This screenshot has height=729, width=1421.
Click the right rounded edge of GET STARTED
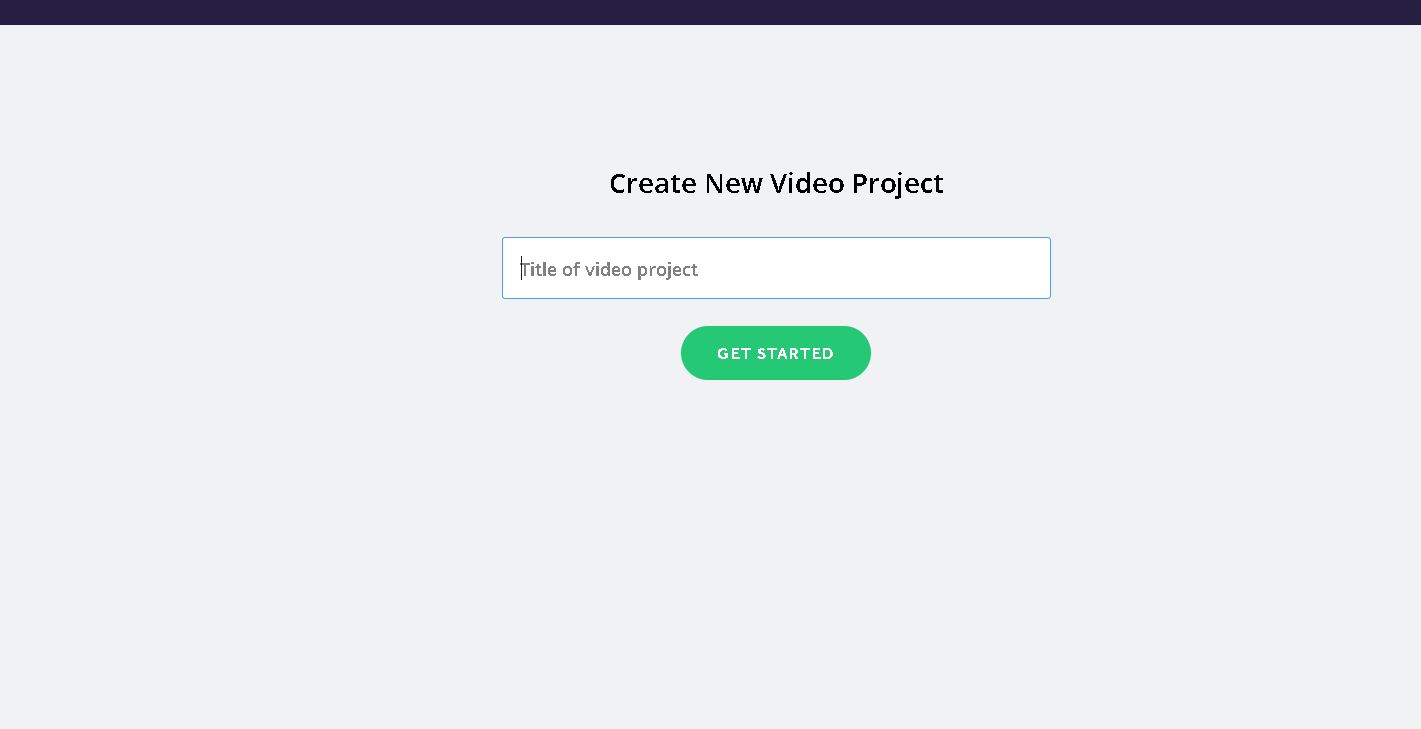(857, 353)
